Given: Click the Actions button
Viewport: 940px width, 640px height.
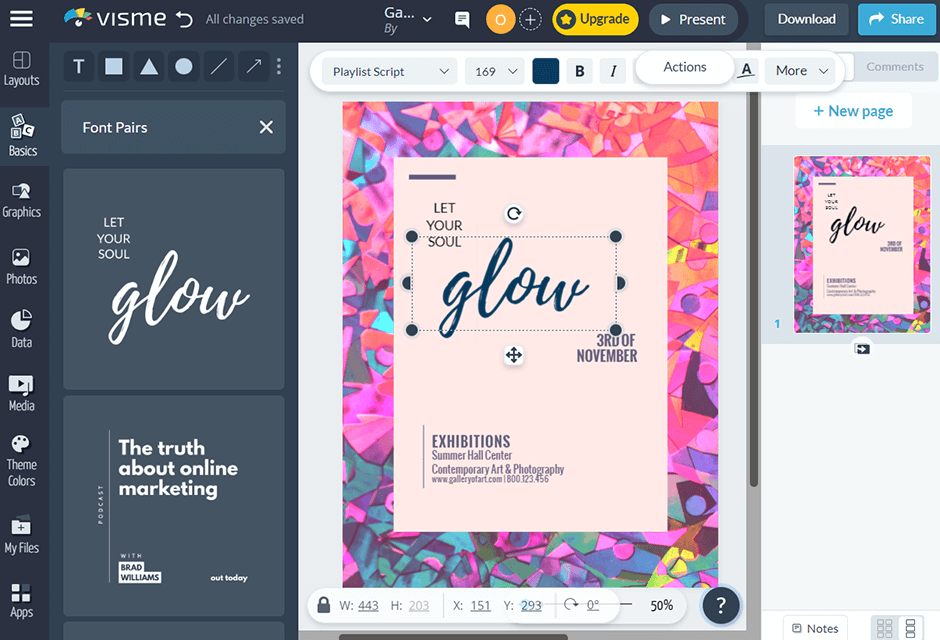Looking at the screenshot, I should tap(685, 67).
